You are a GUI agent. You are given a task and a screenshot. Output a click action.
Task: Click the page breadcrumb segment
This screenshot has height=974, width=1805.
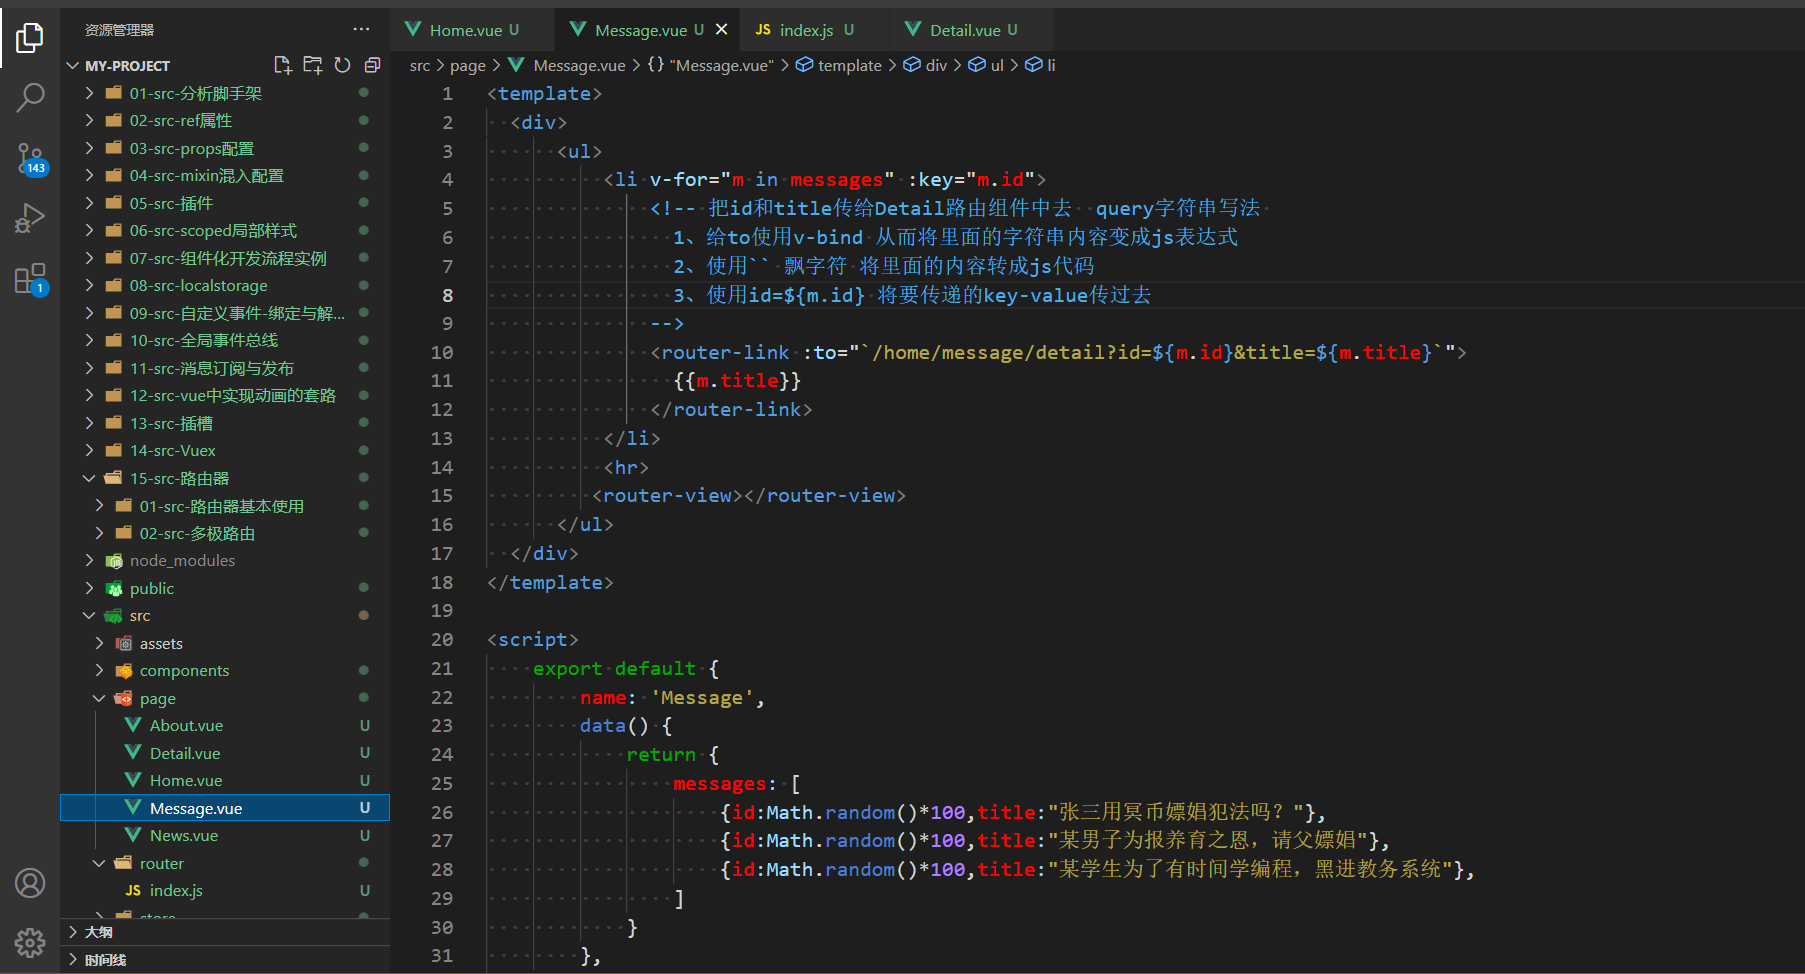pos(468,65)
